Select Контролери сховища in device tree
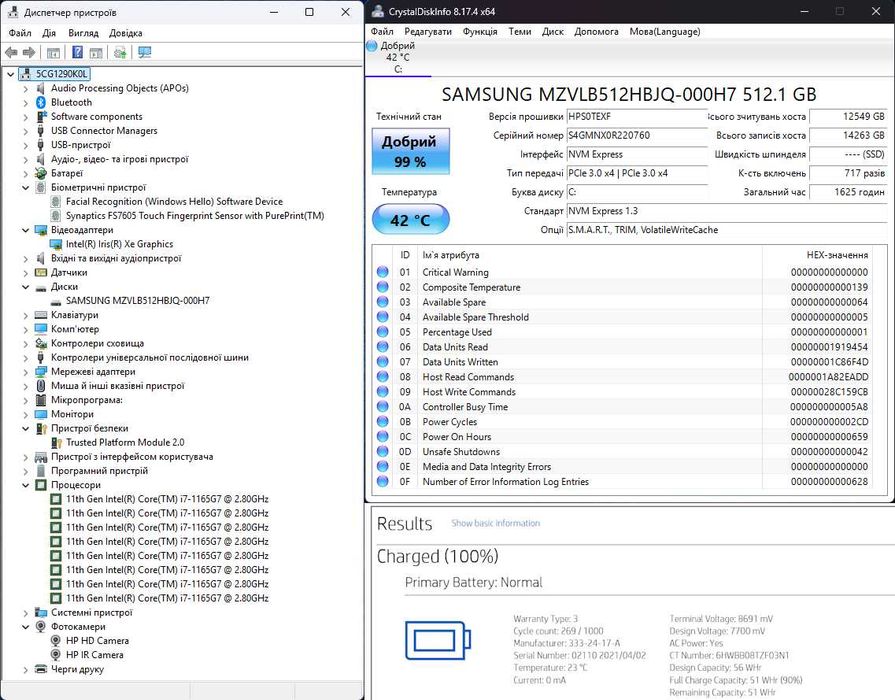895x700 pixels. coord(97,344)
